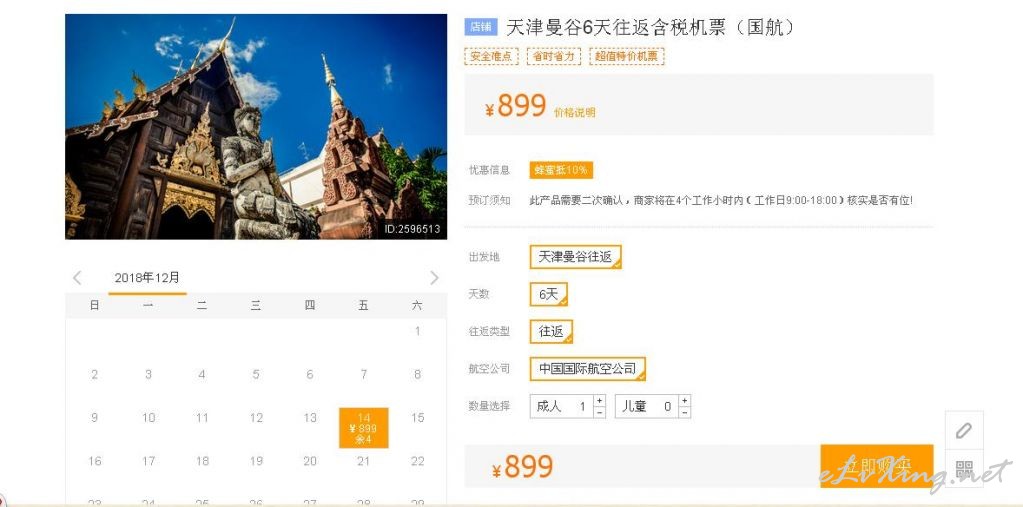This screenshot has width=1023, height=507.
Task: Click the 安全准点 tag
Action: [491, 56]
